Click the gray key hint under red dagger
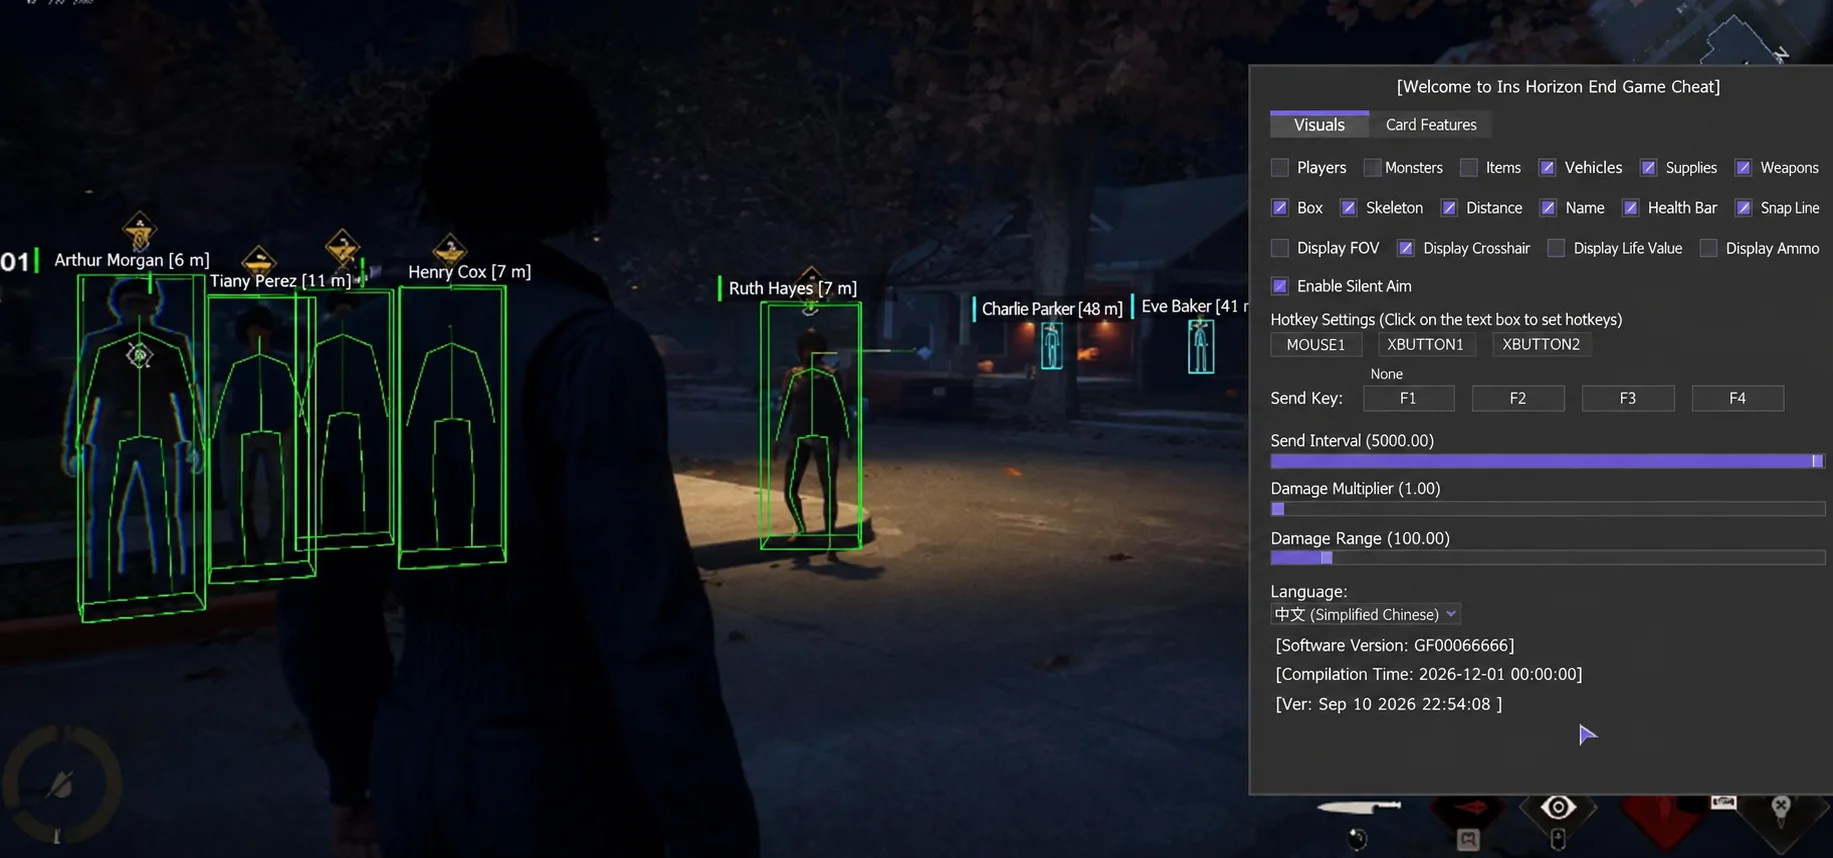The width and height of the screenshot is (1833, 858). [x=1467, y=840]
